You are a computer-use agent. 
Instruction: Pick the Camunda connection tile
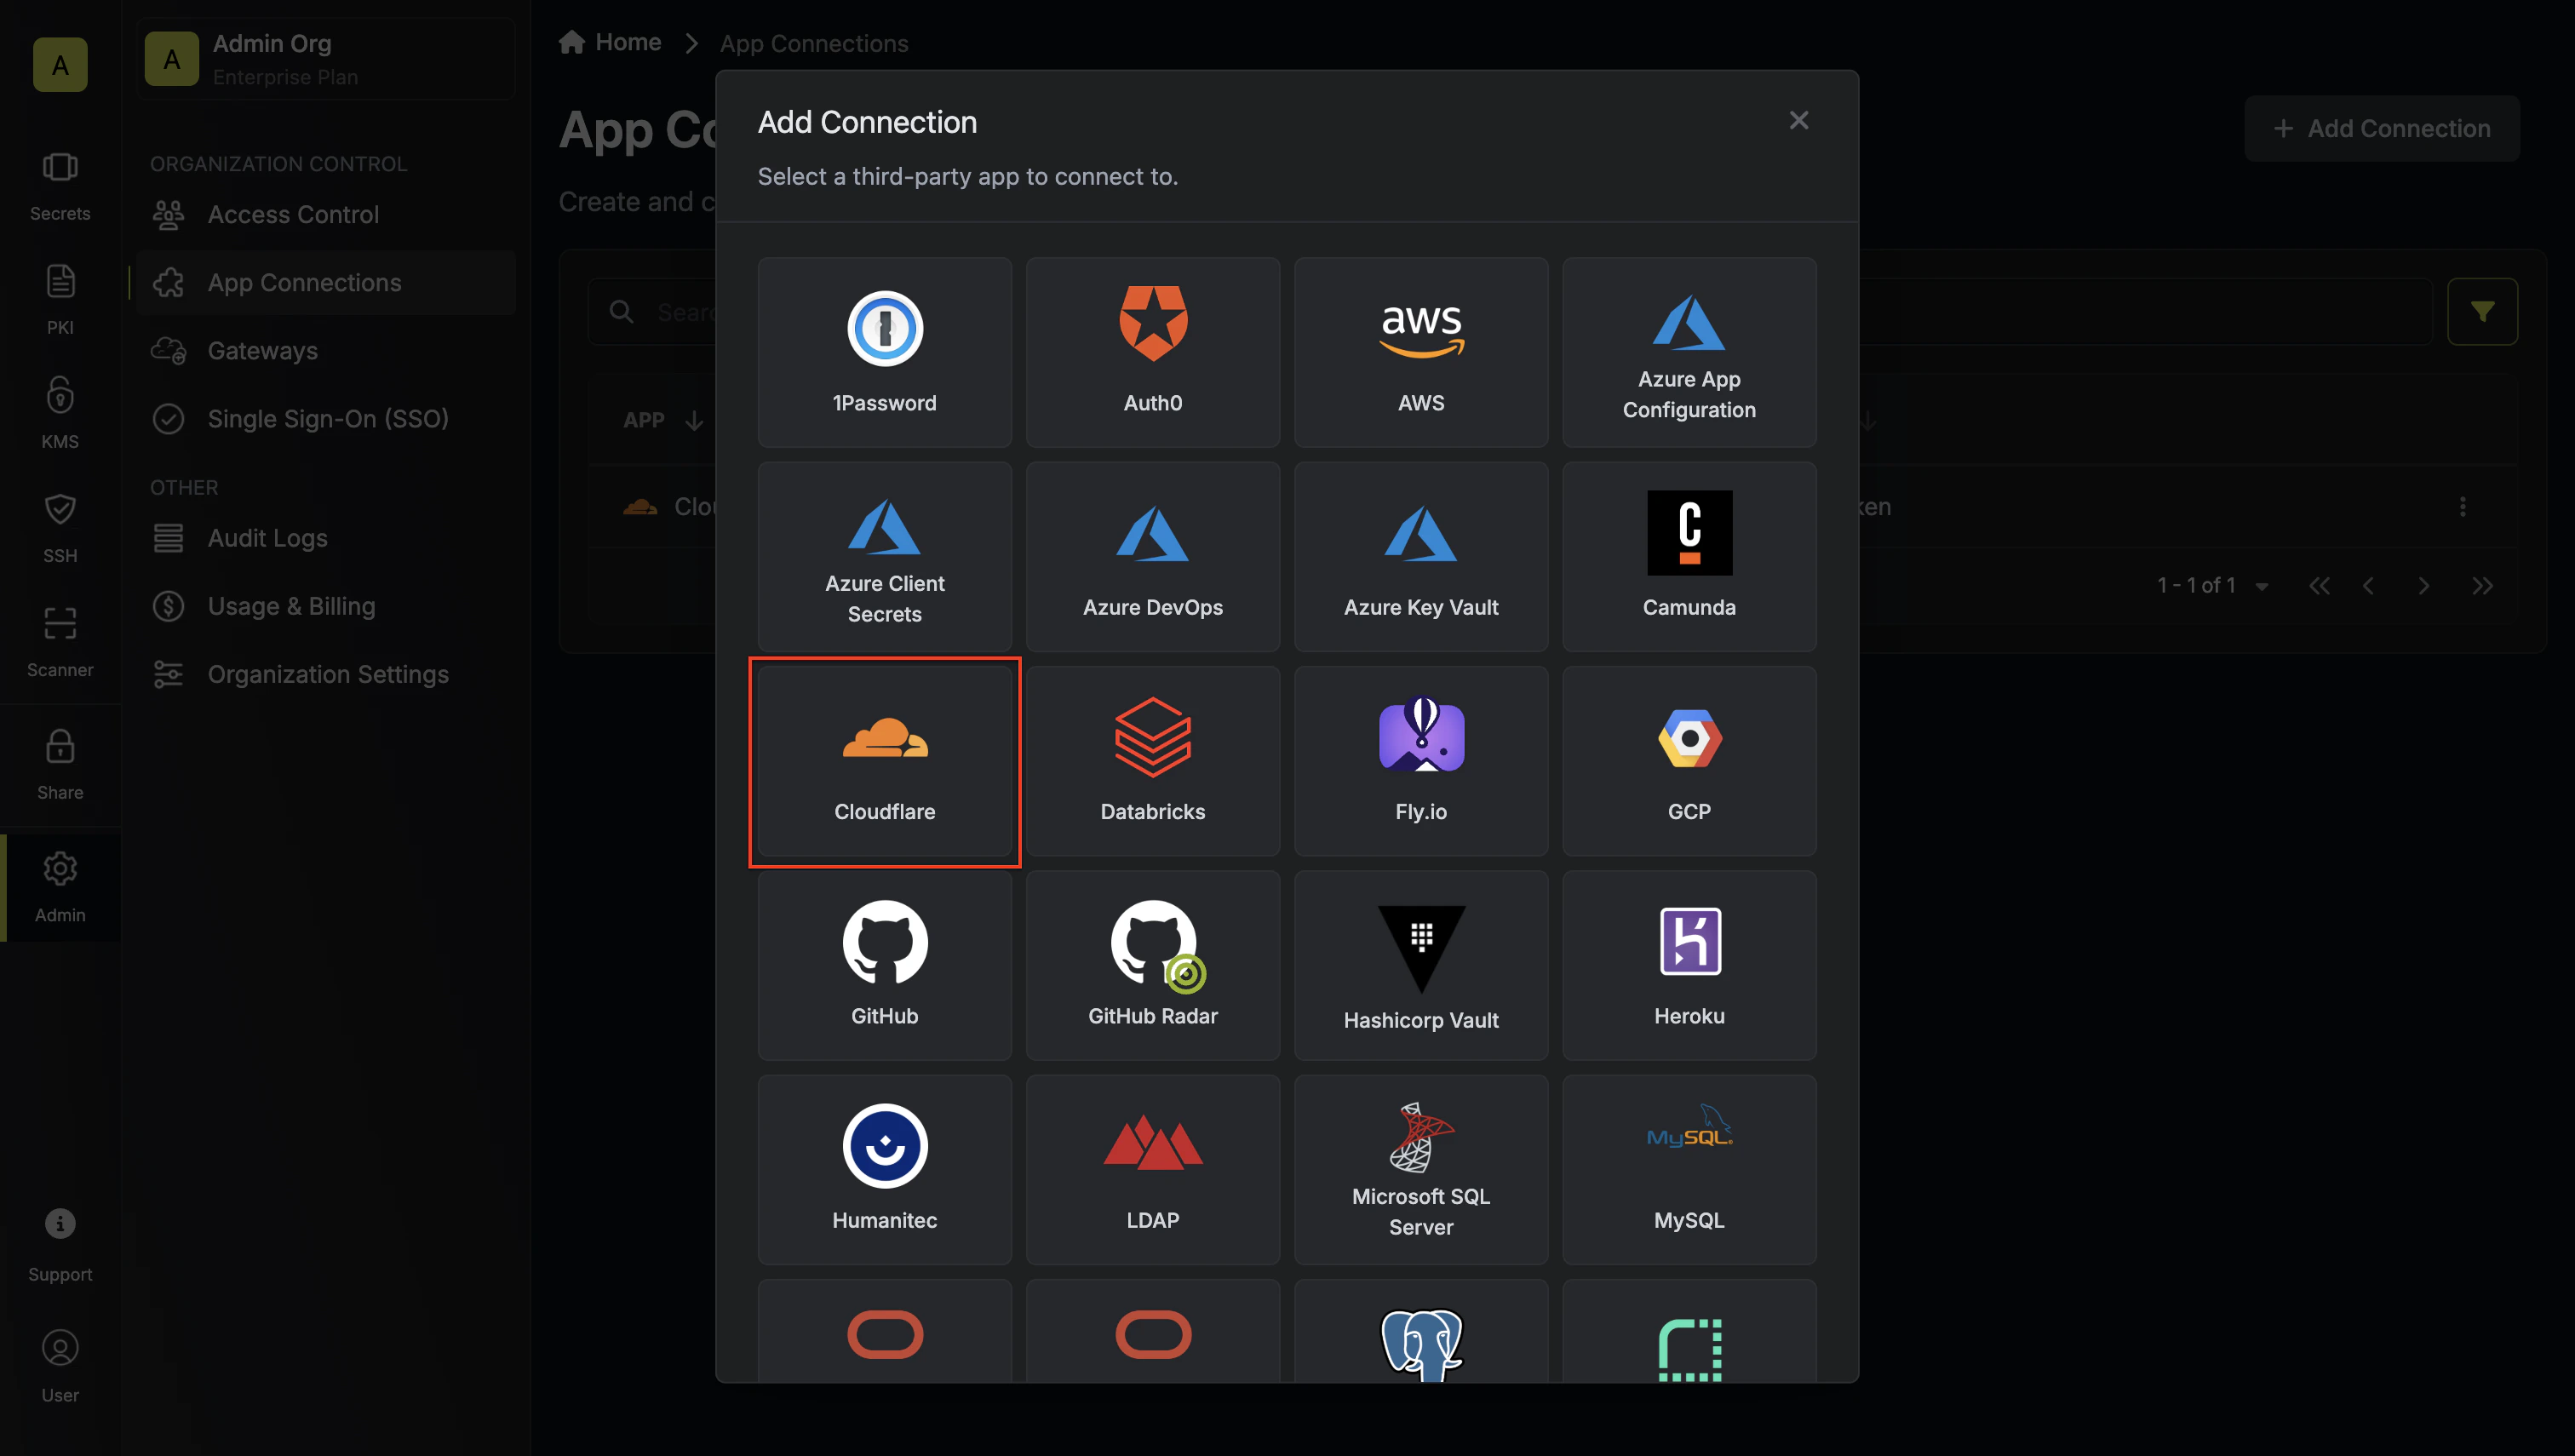1689,556
